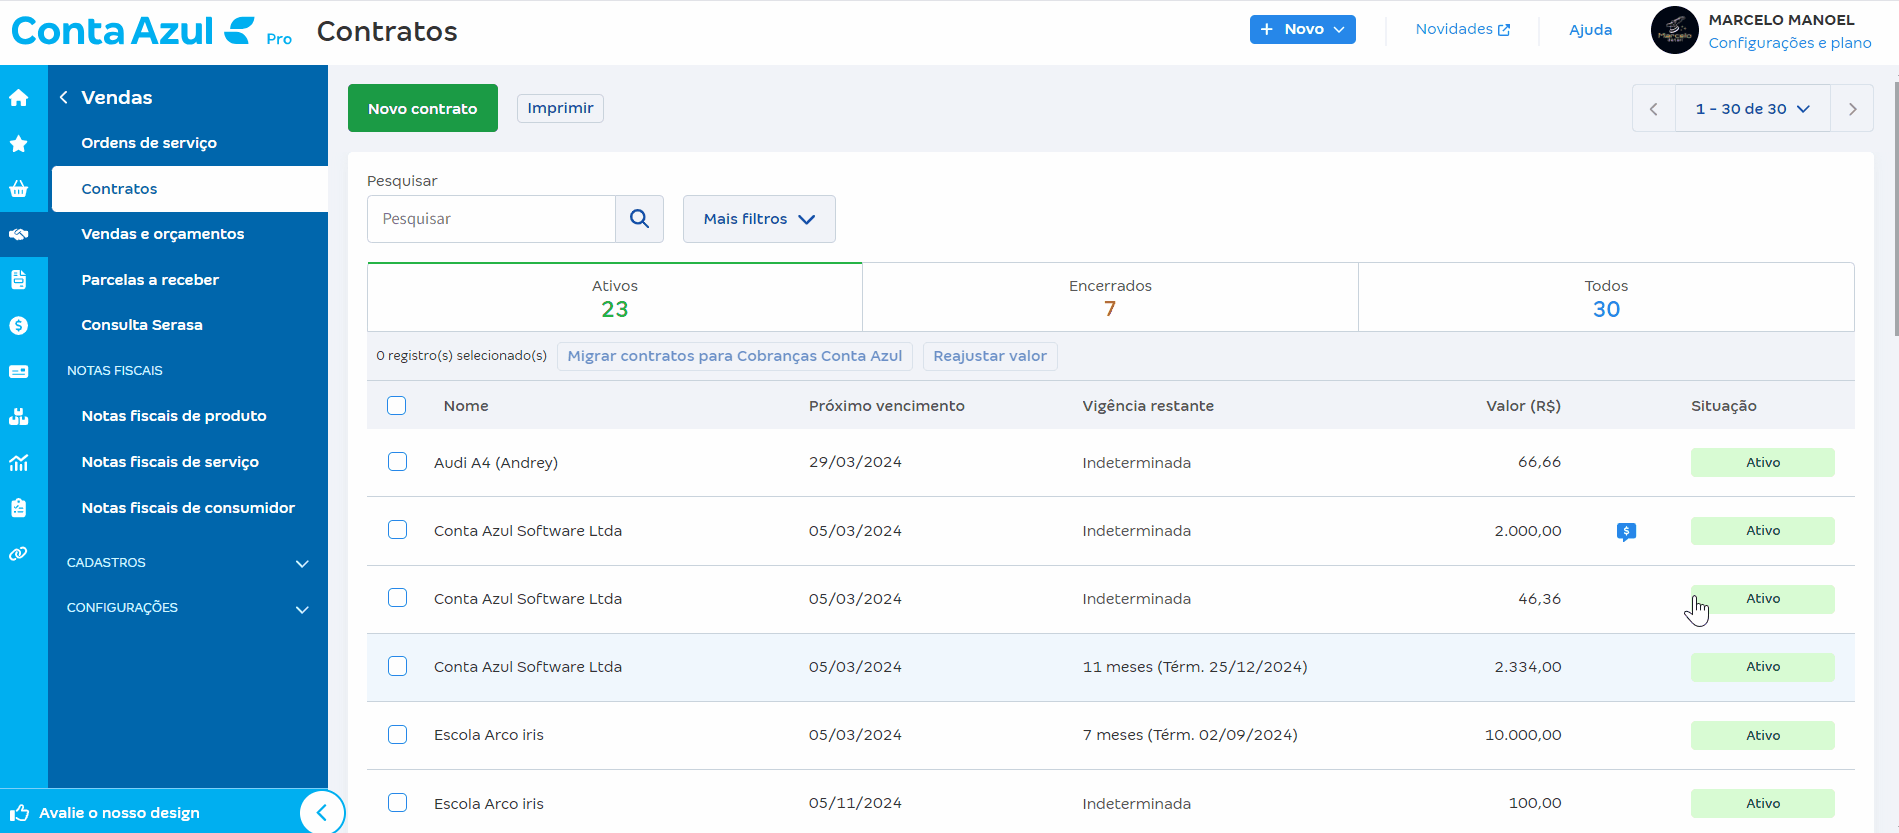Go to the home icon in the sidebar
Viewport: 1899px width, 833px height.
click(x=18, y=98)
